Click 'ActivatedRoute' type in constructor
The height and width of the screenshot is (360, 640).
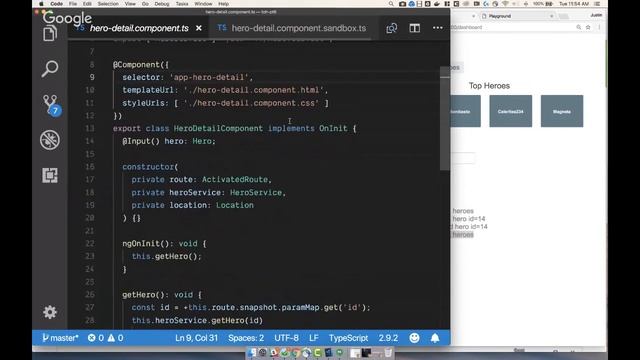pyautogui.click(x=235, y=180)
